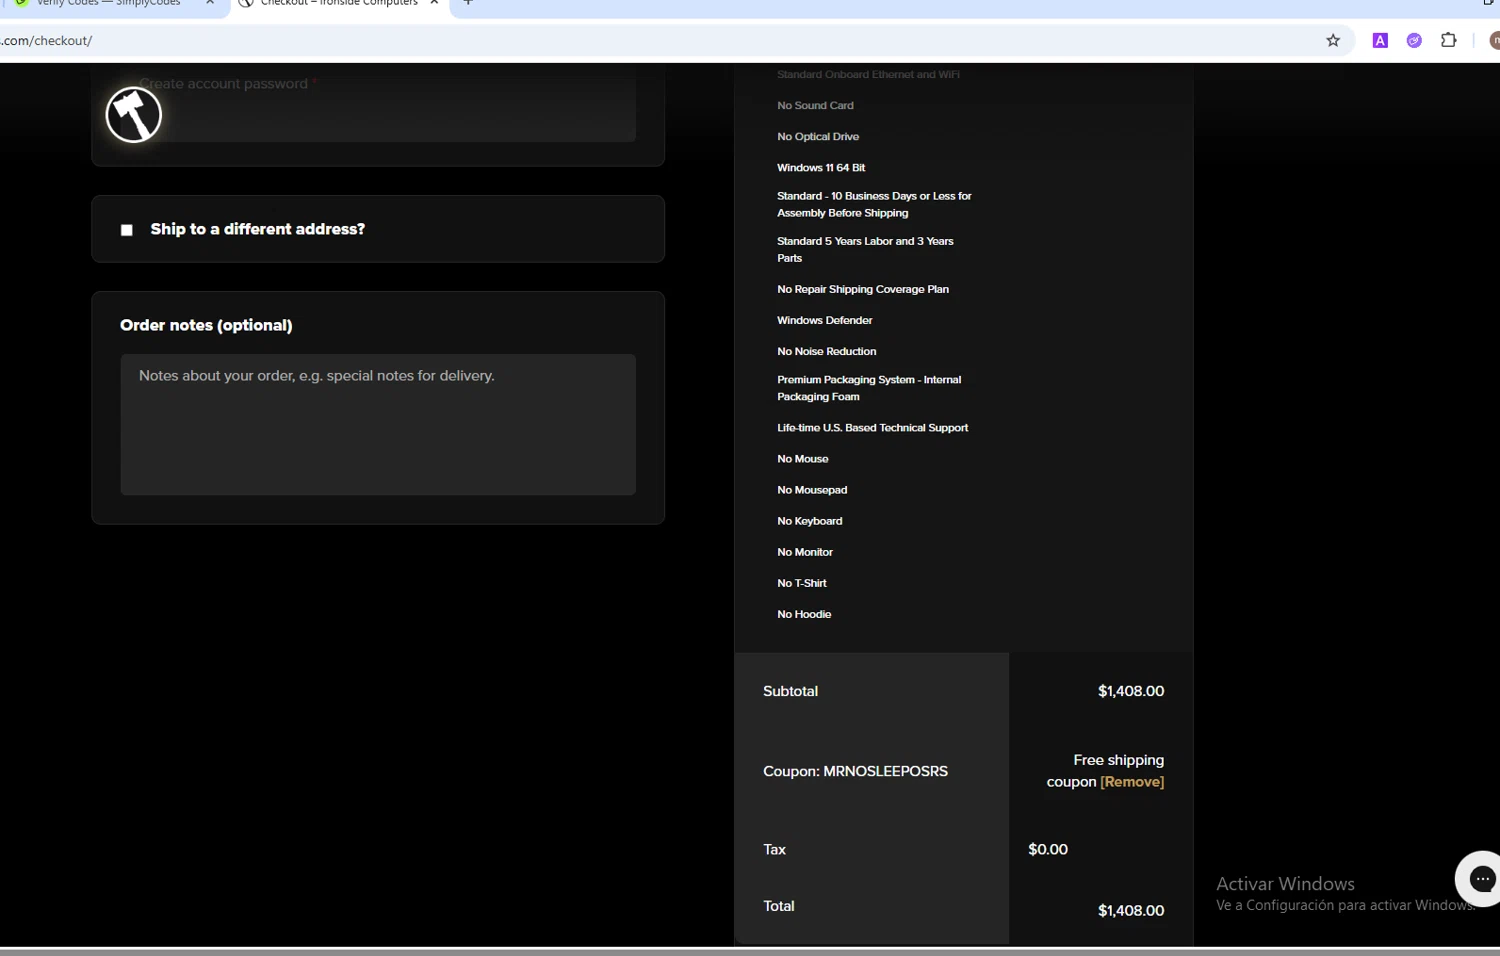Click the Windows Defender line

(x=825, y=321)
